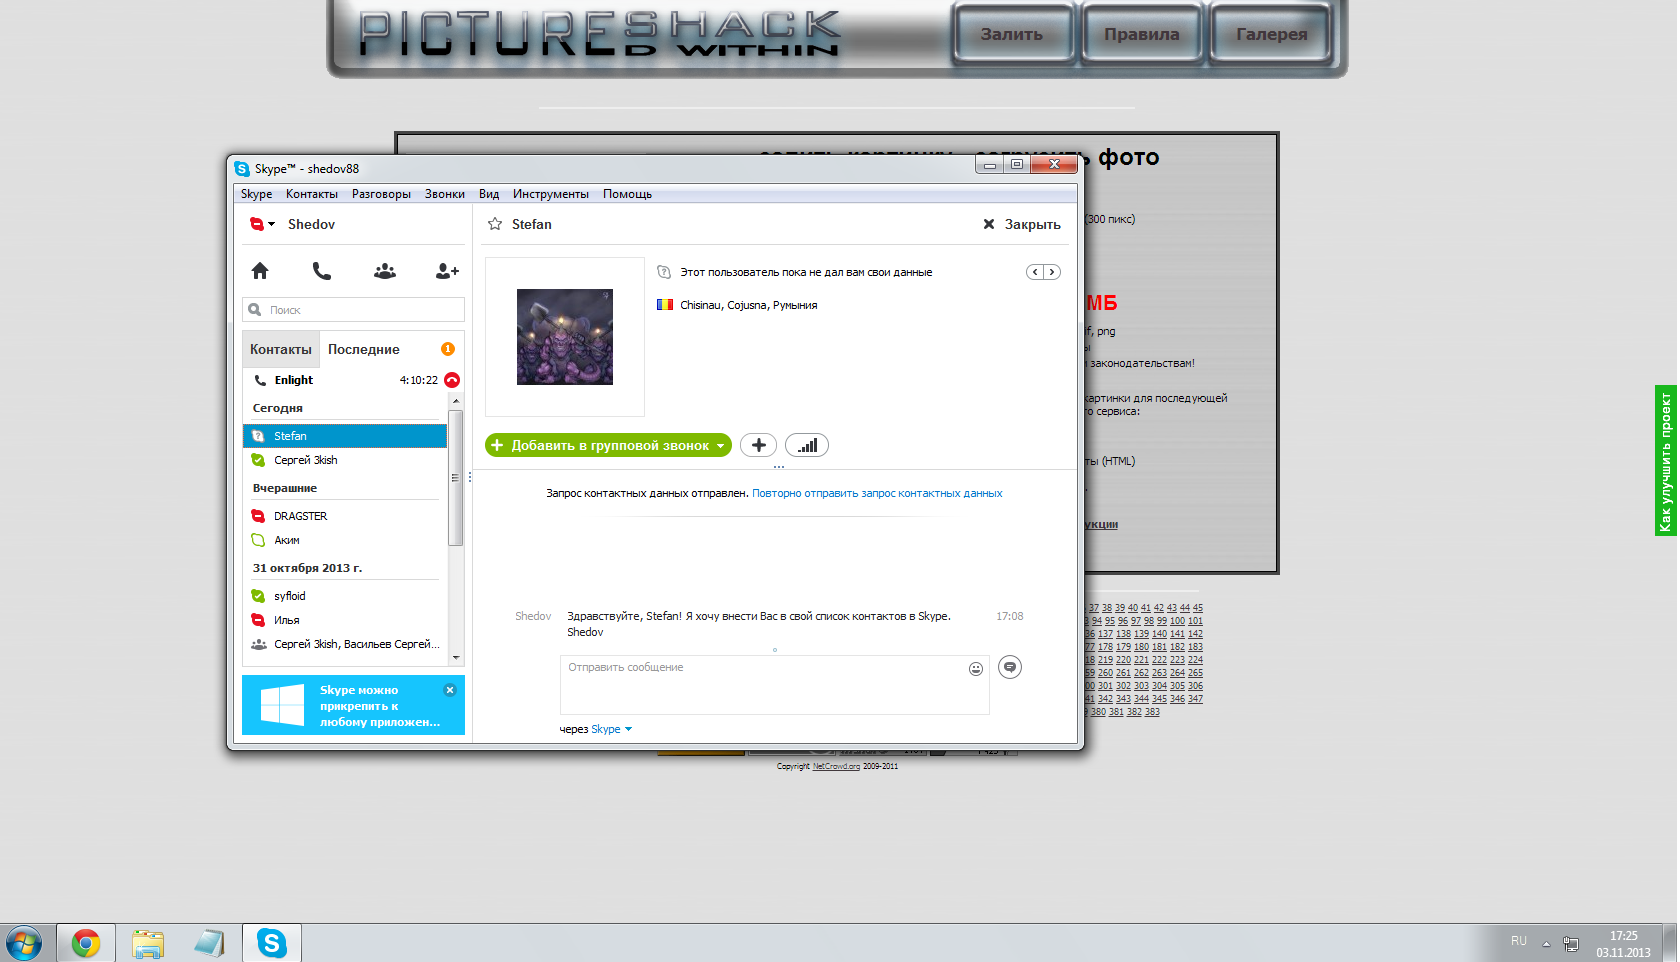Click the Как улучшить проект side tab
This screenshot has height=962, width=1680.
click(1666, 461)
